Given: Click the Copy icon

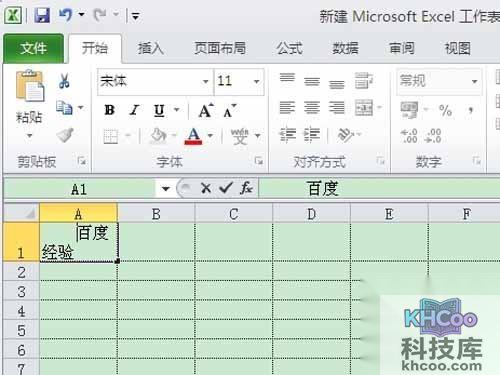Looking at the screenshot, I should (x=64, y=108).
